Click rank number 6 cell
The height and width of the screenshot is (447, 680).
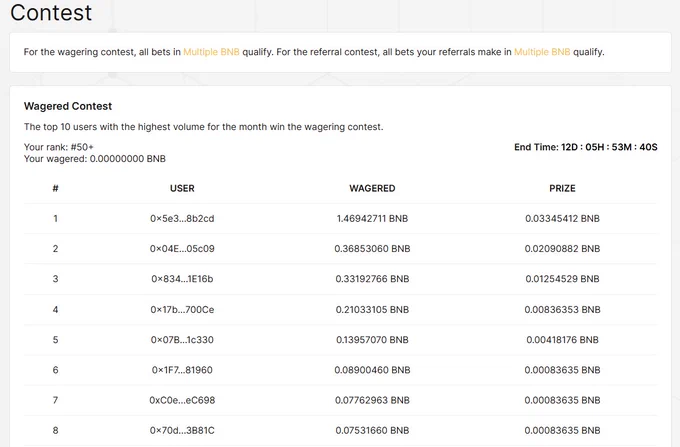(56, 370)
